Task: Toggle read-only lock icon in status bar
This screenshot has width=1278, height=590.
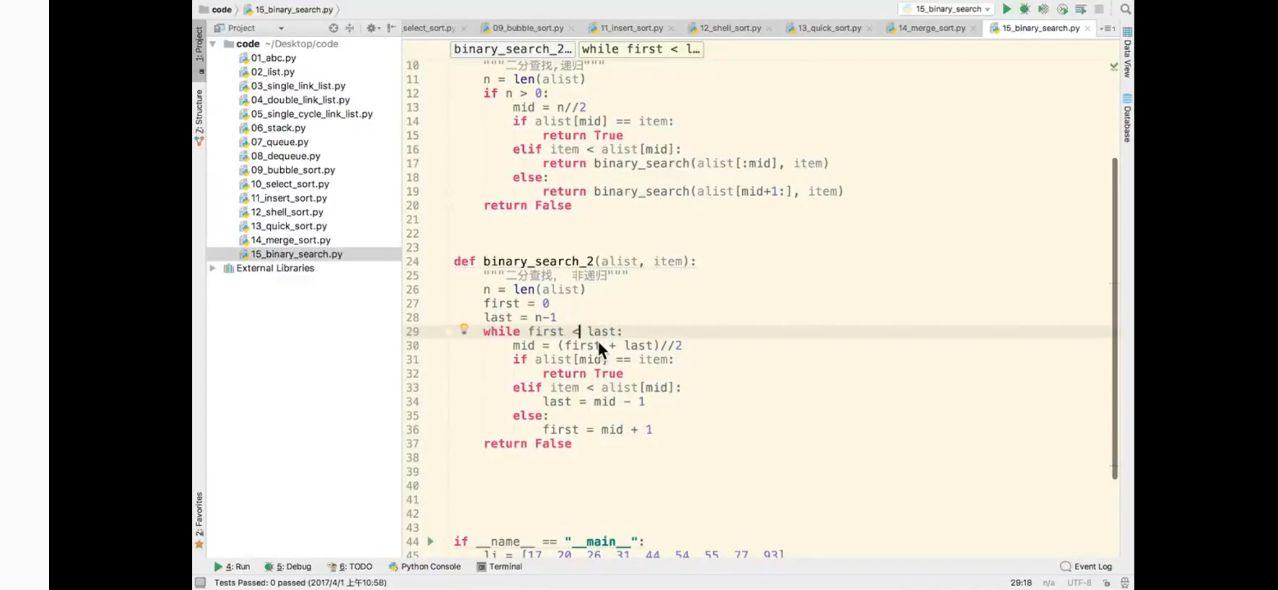Action: click(x=1108, y=582)
